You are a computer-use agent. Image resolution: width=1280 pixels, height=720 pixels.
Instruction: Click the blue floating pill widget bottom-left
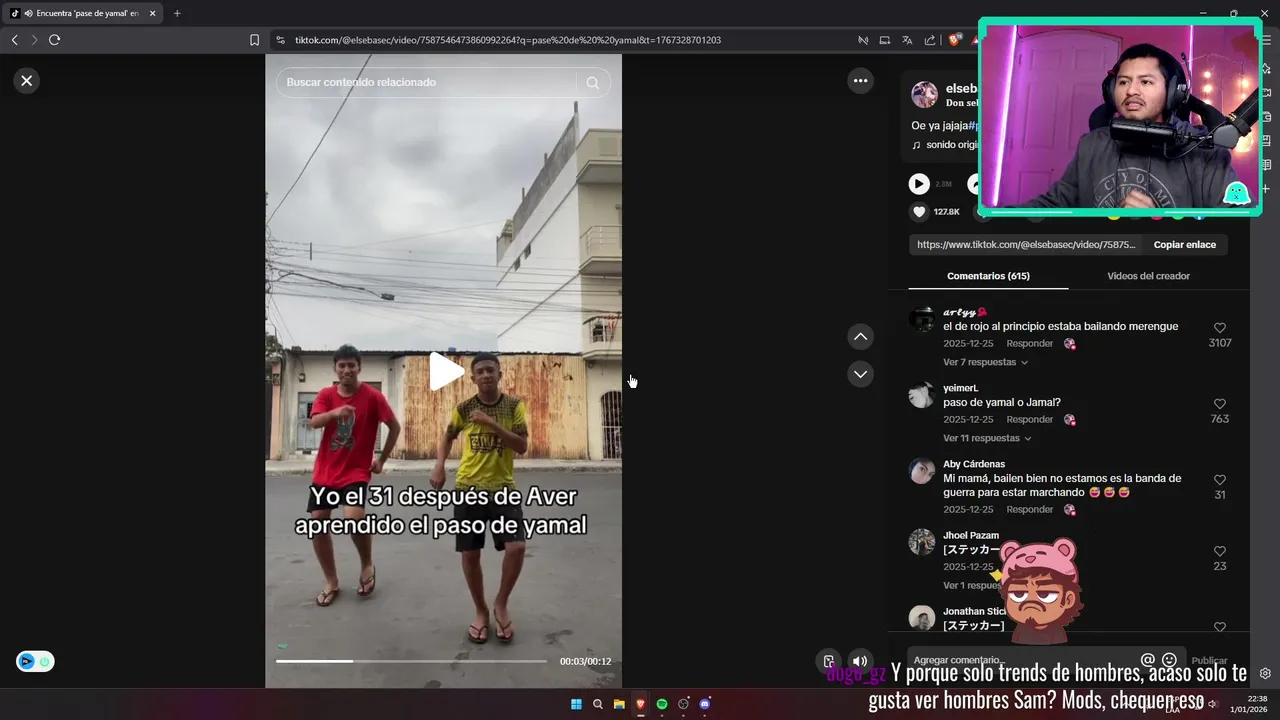pyautogui.click(x=35, y=661)
